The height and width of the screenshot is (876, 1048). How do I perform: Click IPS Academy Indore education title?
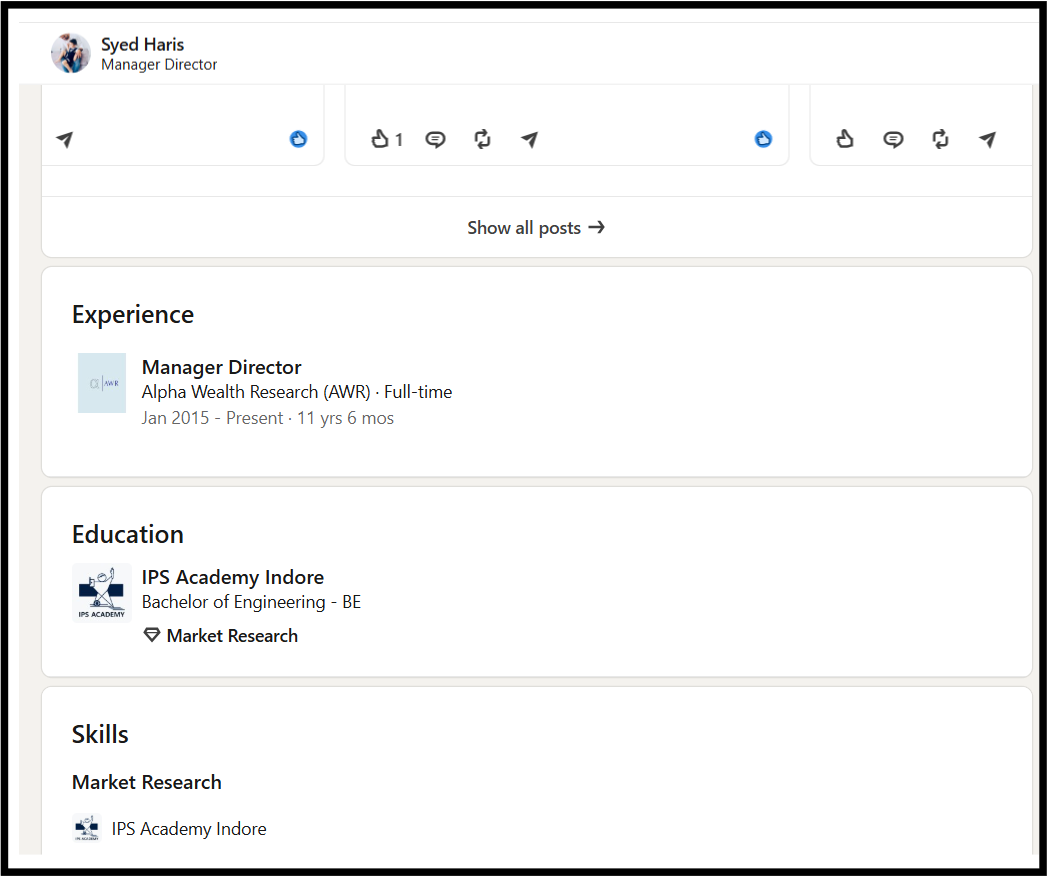click(233, 577)
